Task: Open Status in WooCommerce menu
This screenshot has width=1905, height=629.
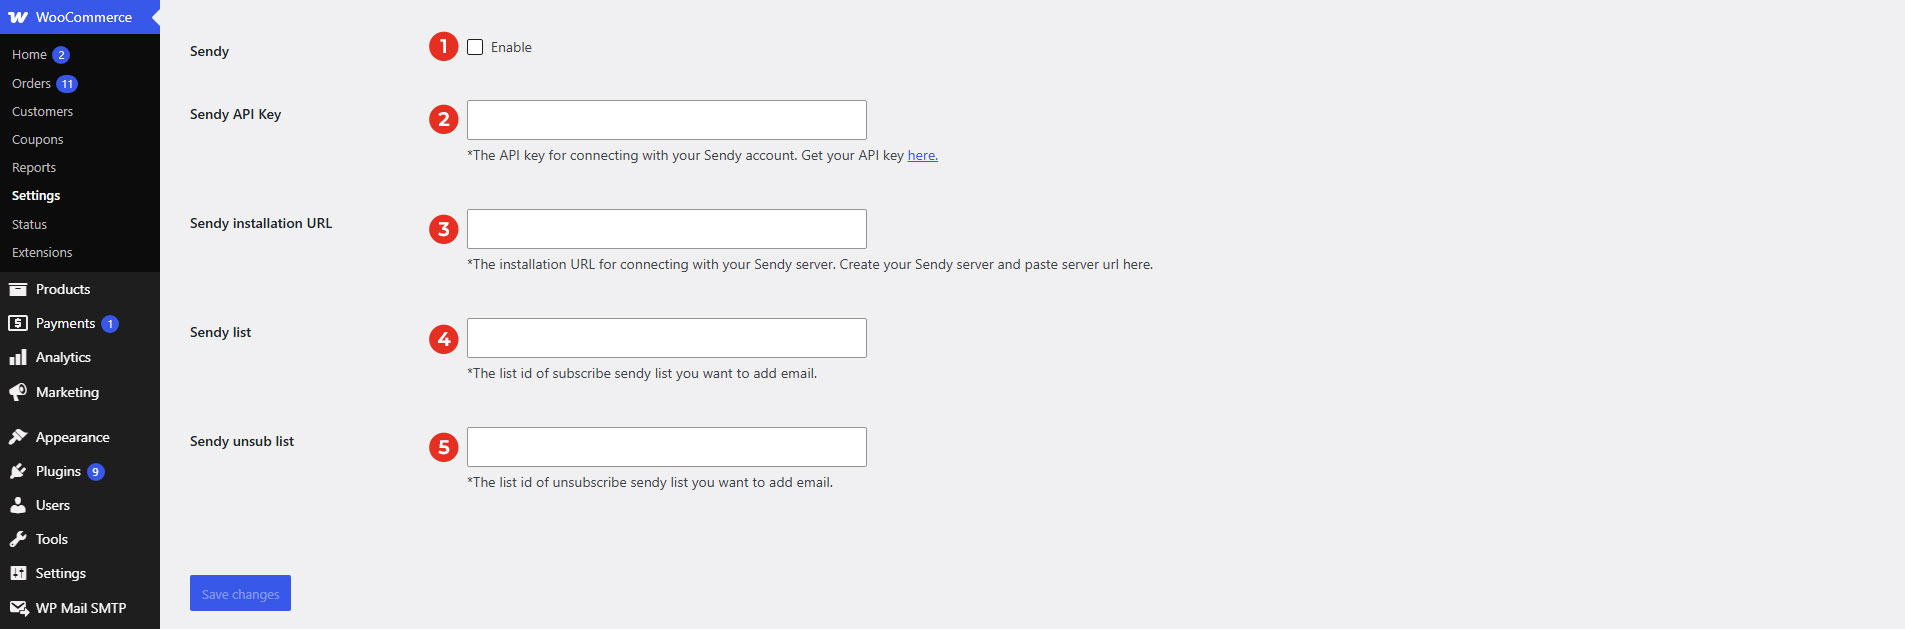Action: (29, 225)
